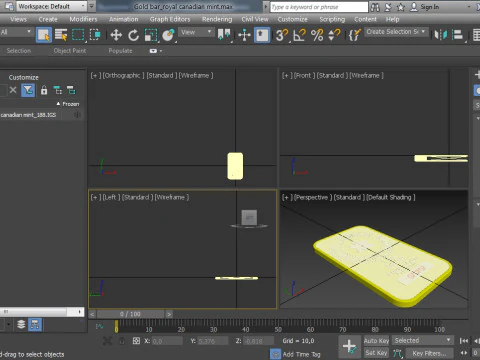Screen dimensions: 480x360
Task: Click the large Set Keys plus button
Action: 349,346
